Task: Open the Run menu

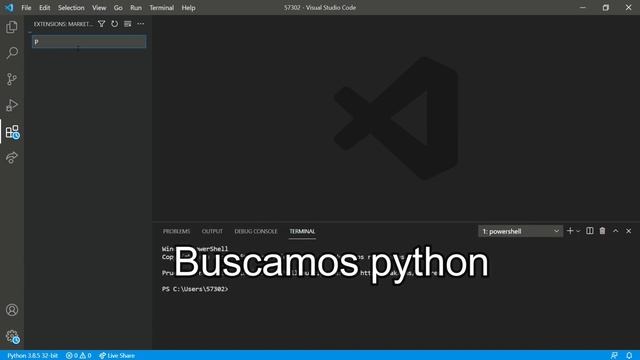Action: click(x=136, y=7)
